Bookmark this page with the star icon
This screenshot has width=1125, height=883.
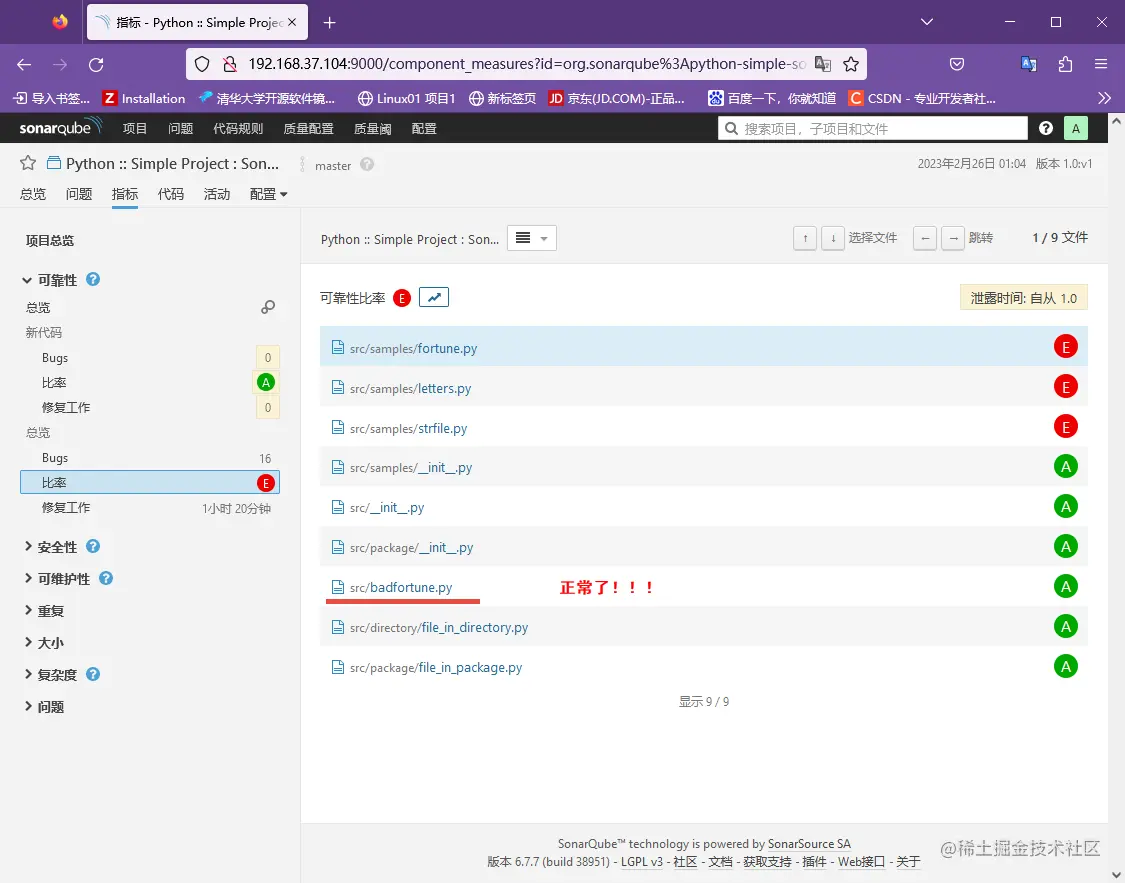click(x=851, y=65)
